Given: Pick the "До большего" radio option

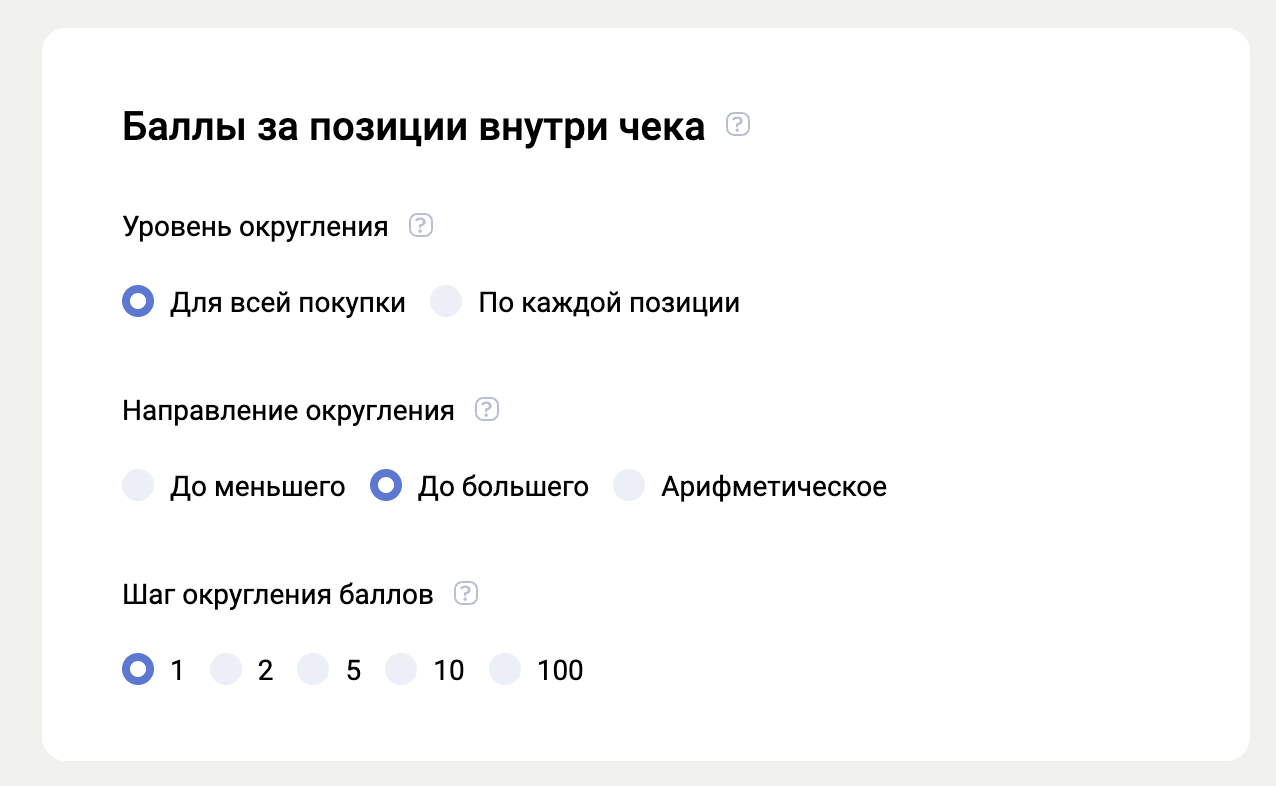Looking at the screenshot, I should coord(386,486).
